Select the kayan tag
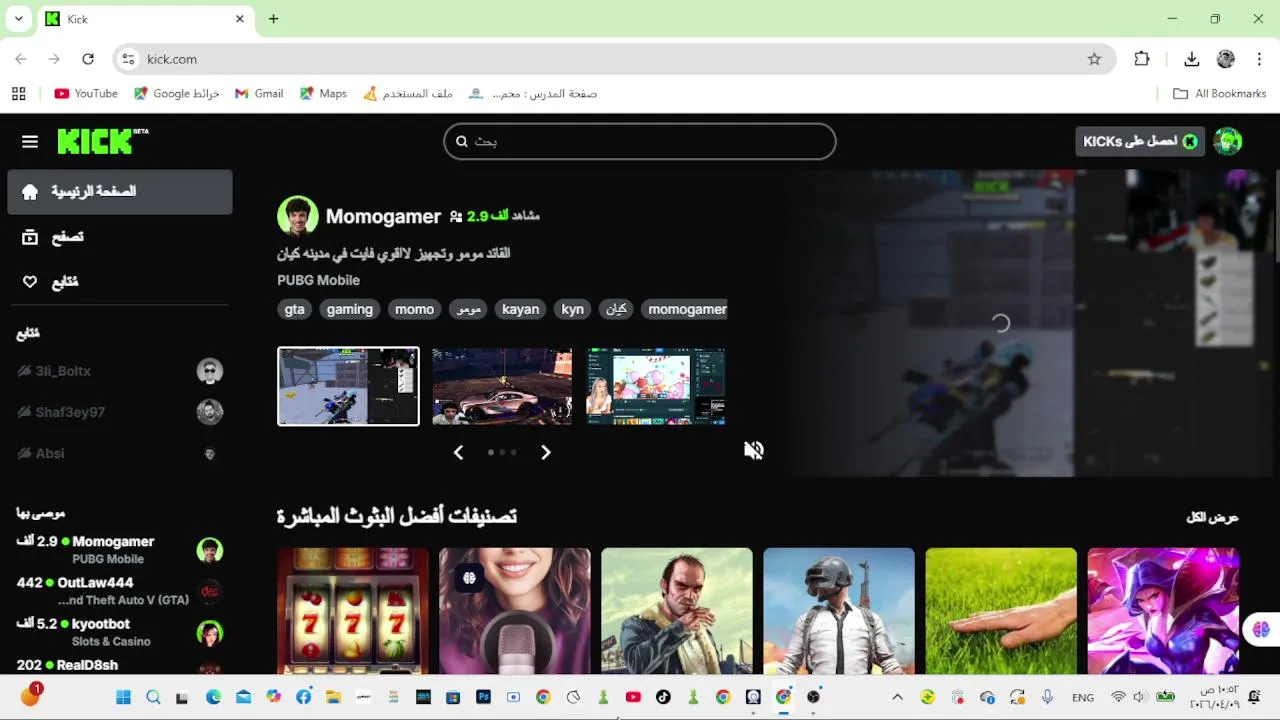Viewport: 1280px width, 720px height. point(520,309)
